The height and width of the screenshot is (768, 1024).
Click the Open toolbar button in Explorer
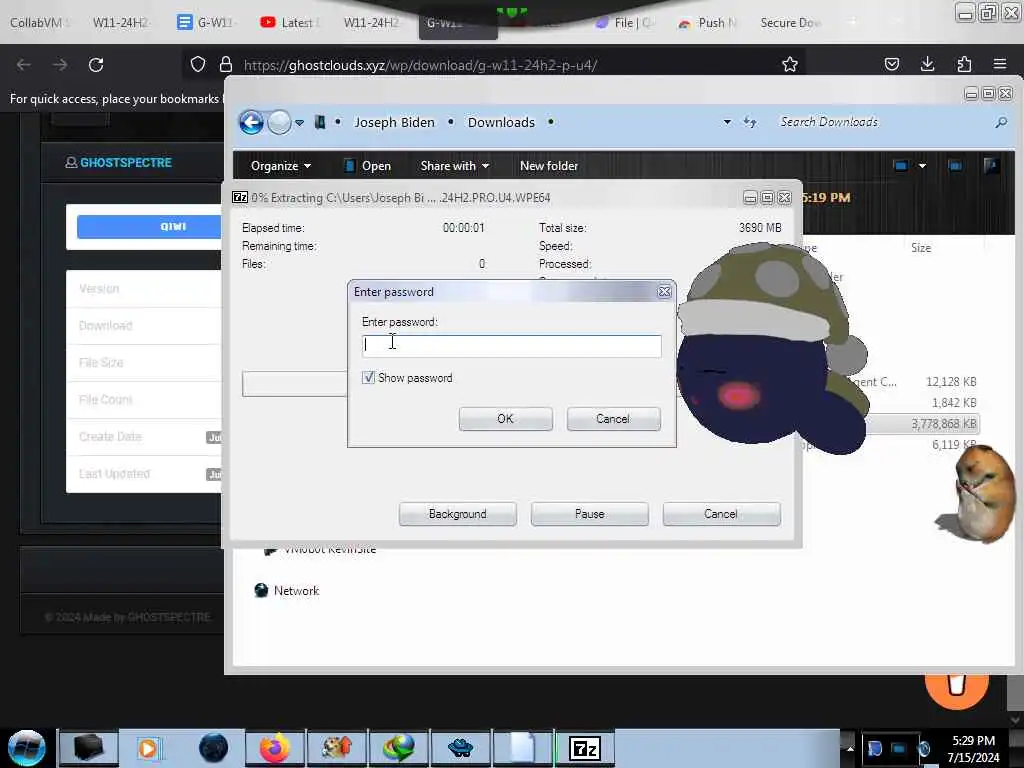[x=367, y=166]
